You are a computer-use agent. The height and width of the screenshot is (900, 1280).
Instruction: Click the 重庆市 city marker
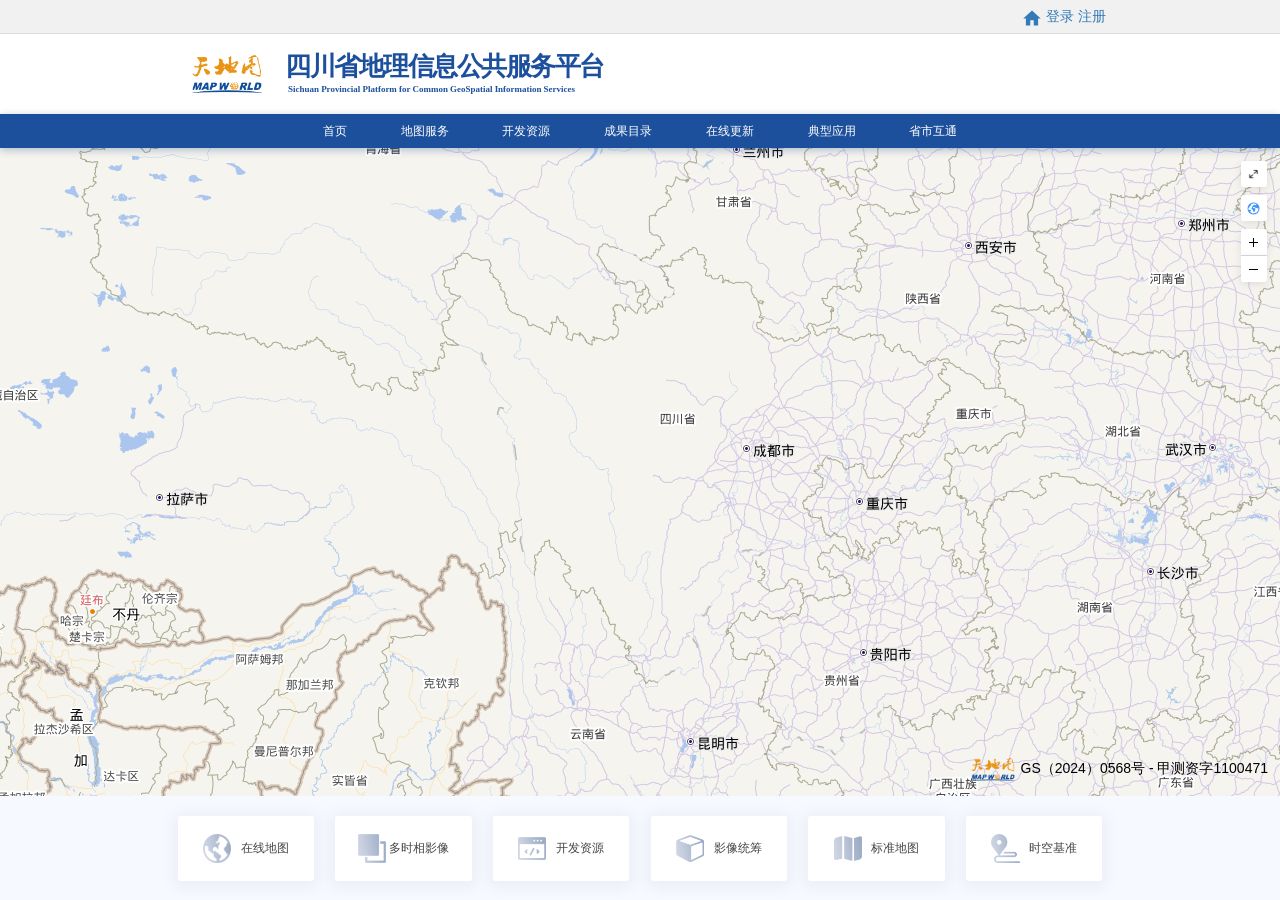coord(859,502)
